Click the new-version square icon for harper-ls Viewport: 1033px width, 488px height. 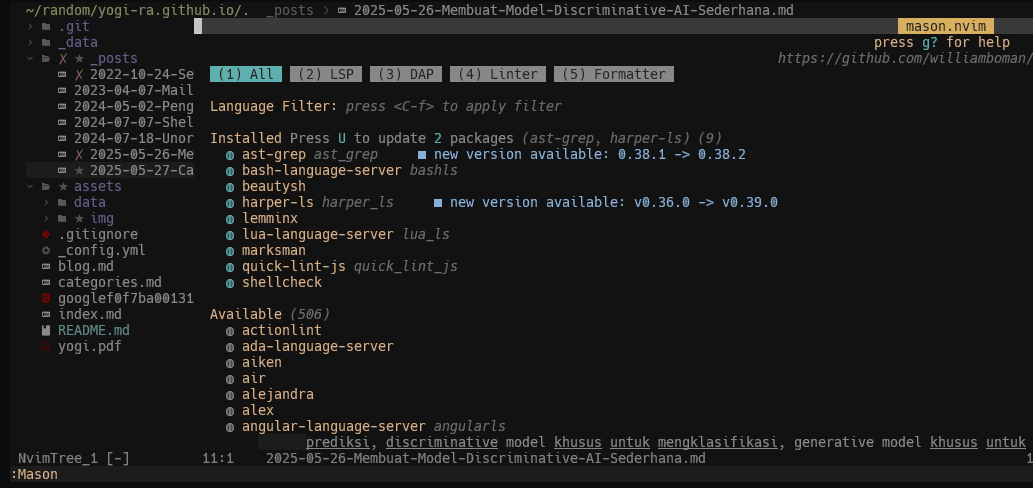click(x=438, y=202)
